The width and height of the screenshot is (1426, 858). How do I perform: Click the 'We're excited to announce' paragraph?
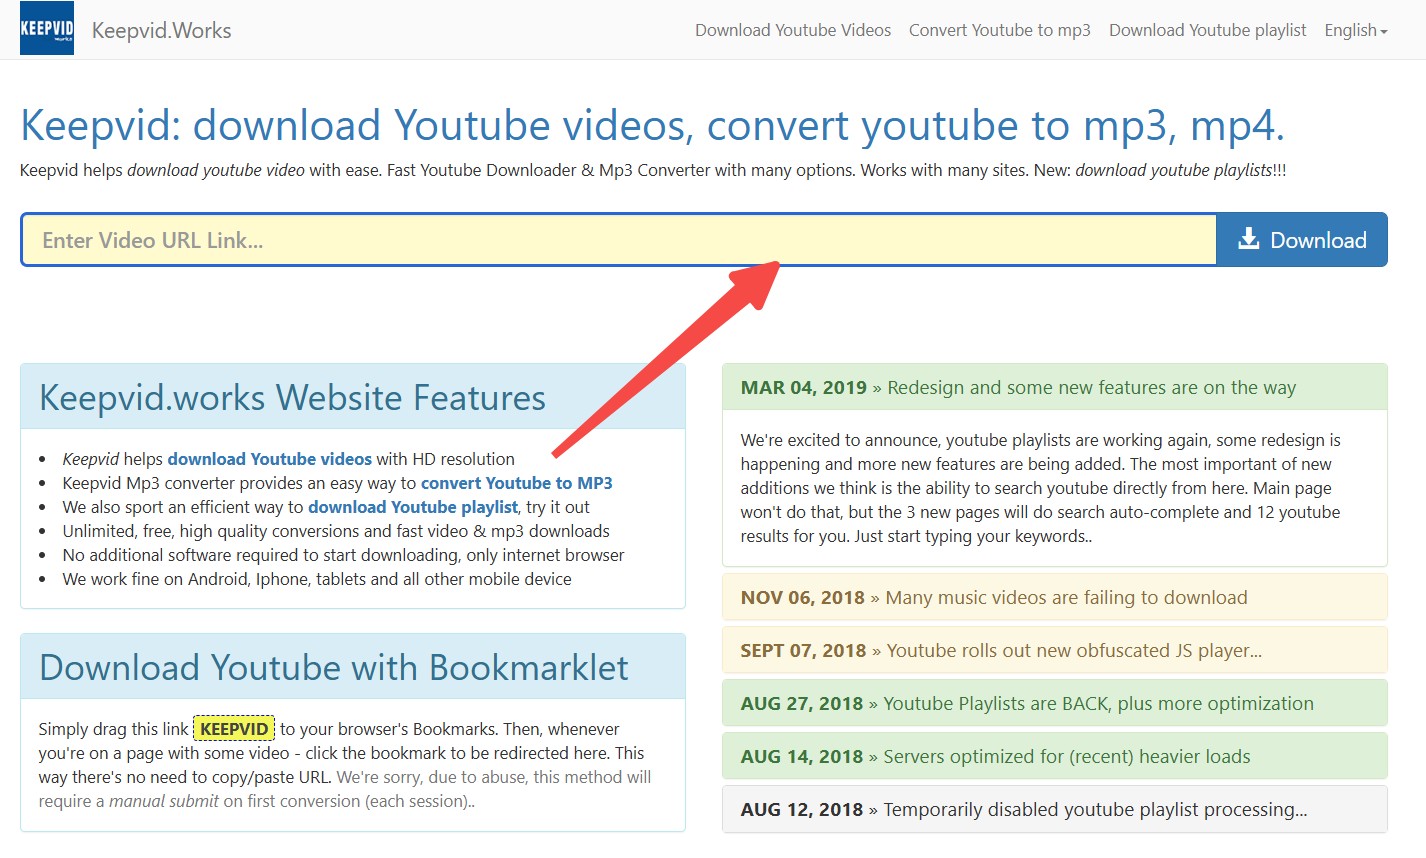(1040, 488)
